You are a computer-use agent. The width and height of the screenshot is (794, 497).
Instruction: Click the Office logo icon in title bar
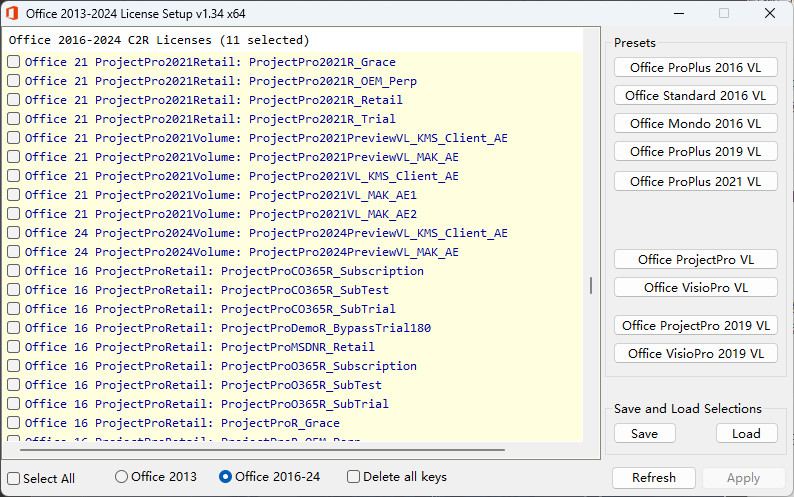click(x=12, y=13)
